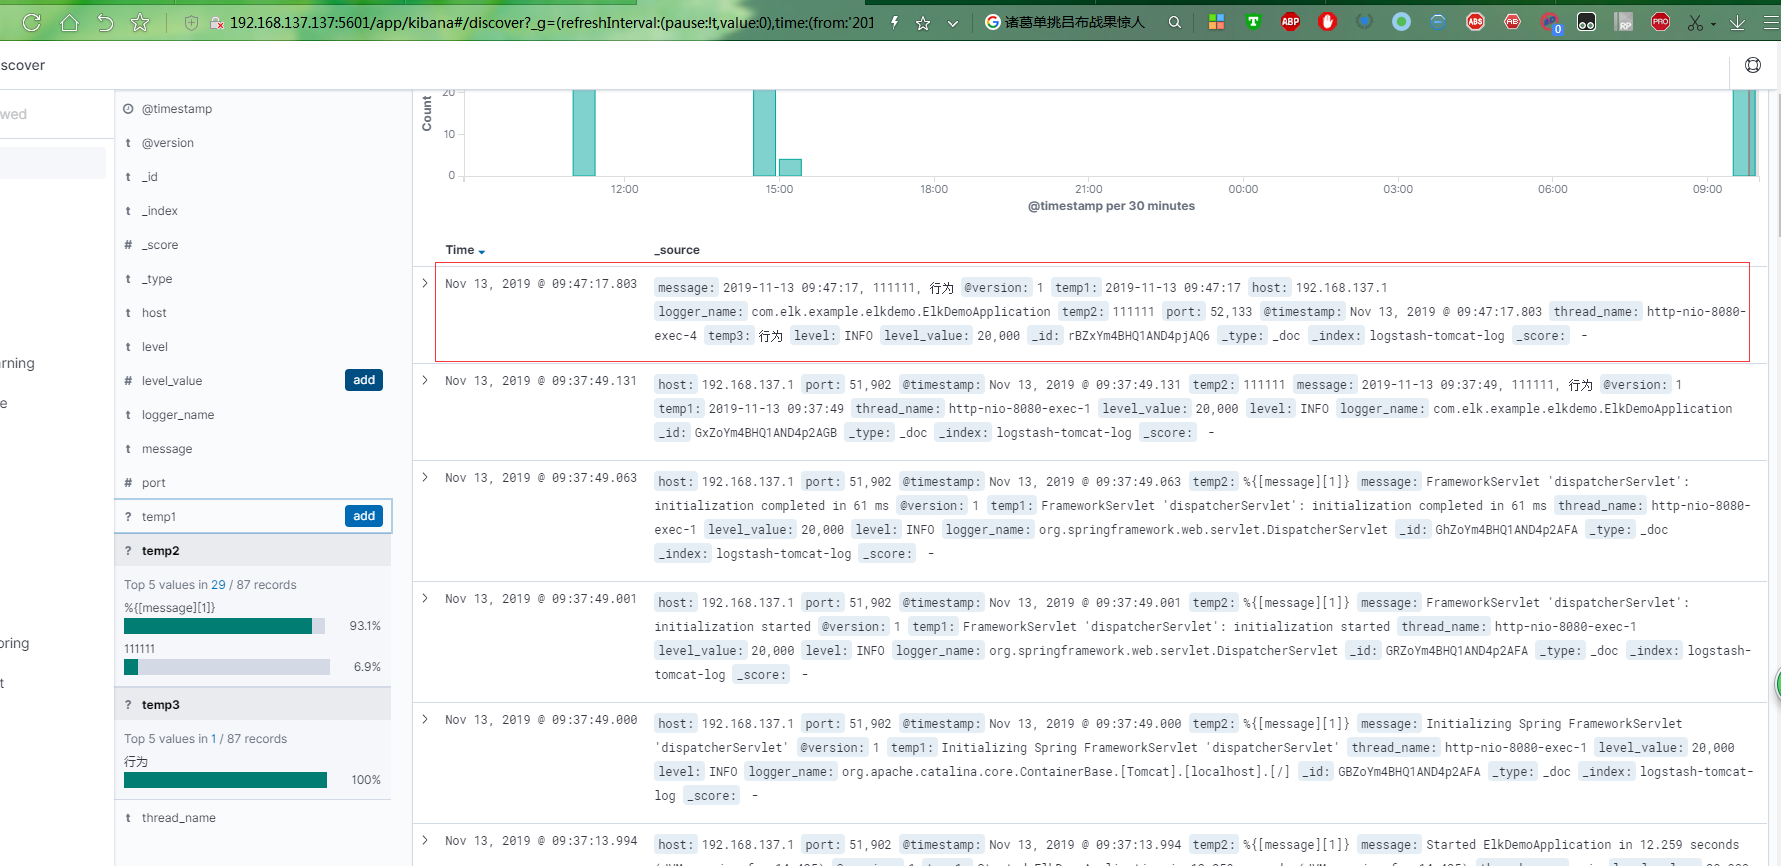Add the level_value field as a column
The width and height of the screenshot is (1781, 866).
[364, 380]
